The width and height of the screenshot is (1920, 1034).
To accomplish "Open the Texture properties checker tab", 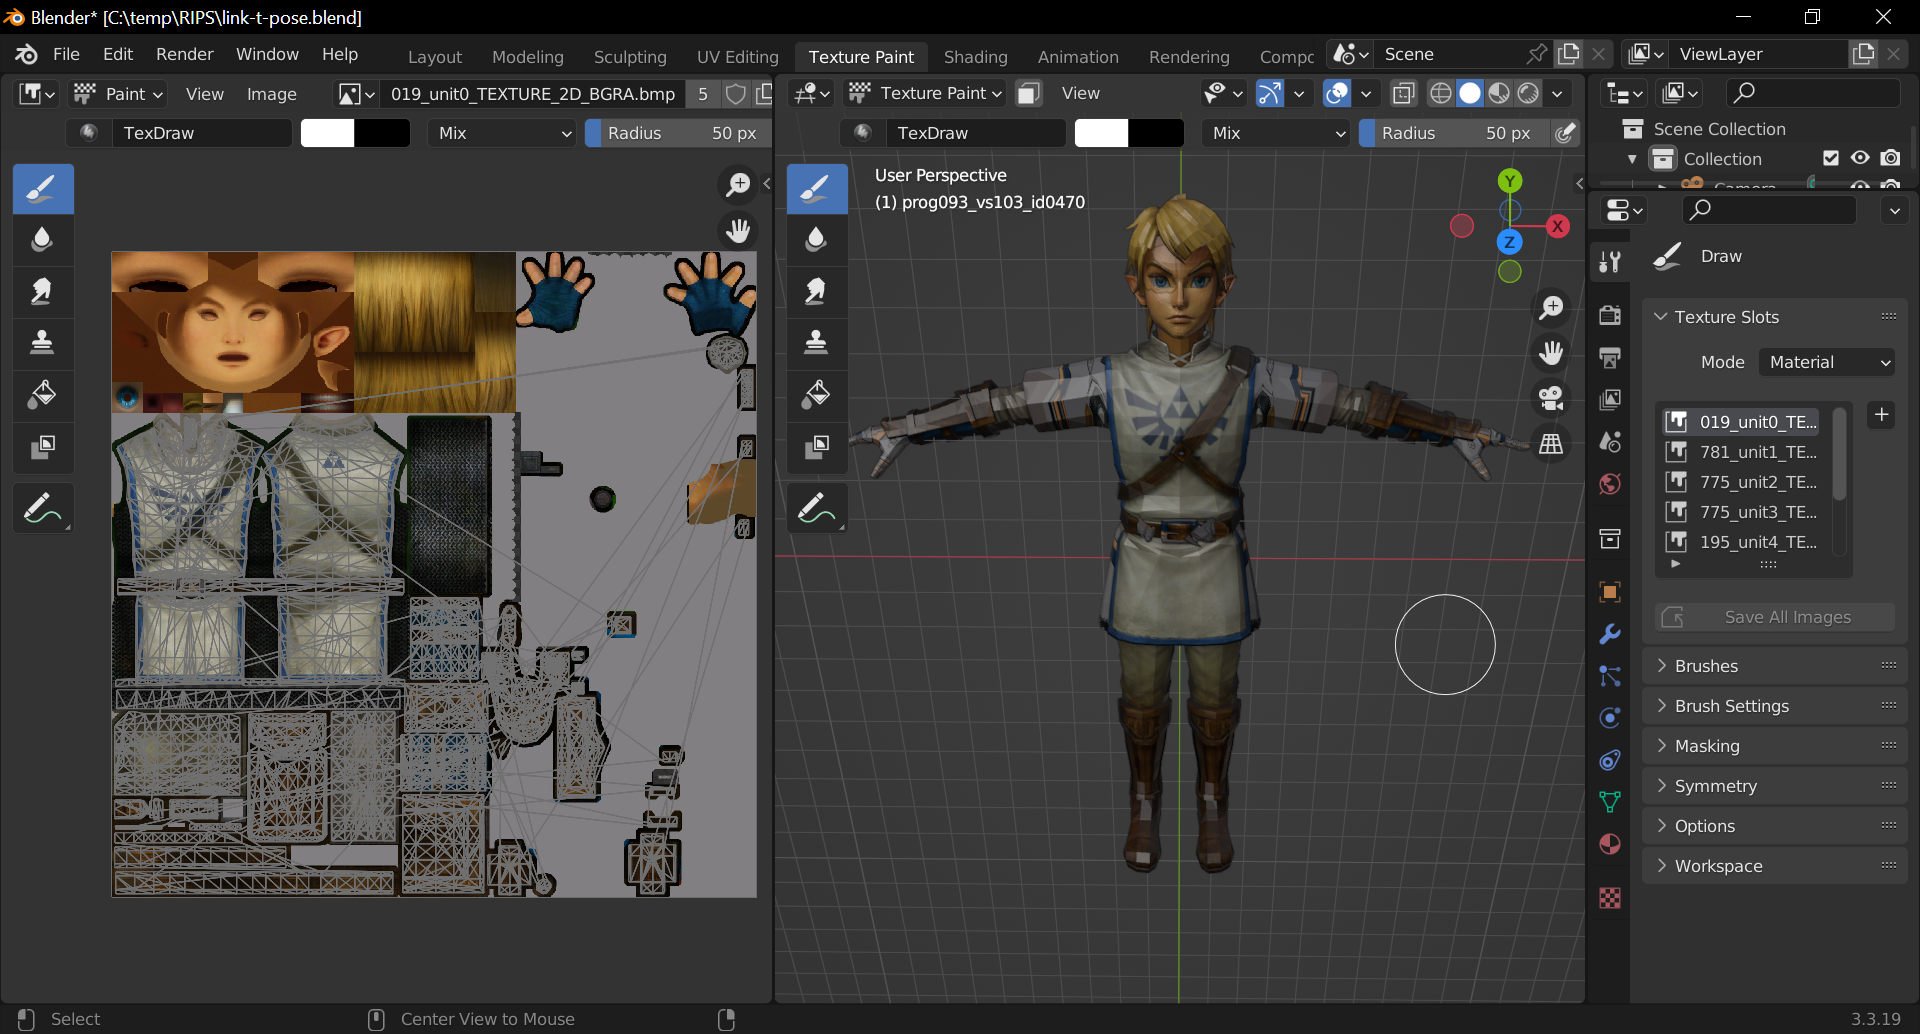I will (x=1610, y=898).
